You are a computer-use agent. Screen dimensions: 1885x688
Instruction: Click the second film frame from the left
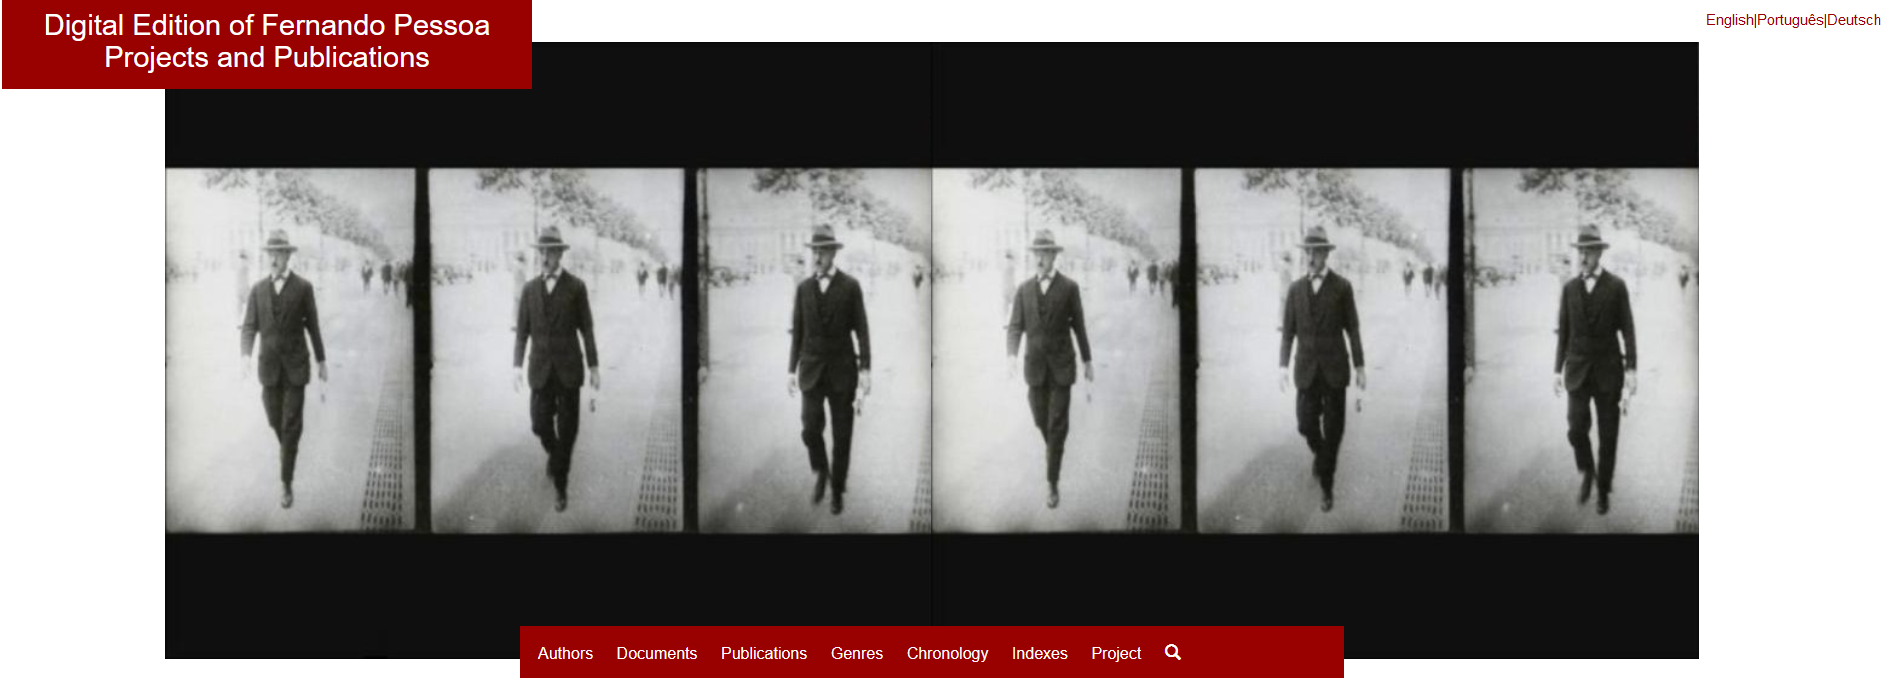click(x=556, y=350)
